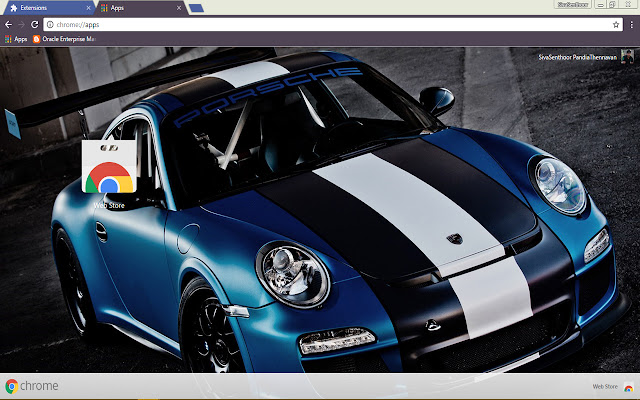Open a new tab
Image resolution: width=640 pixels, height=400 pixels.
click(x=196, y=8)
